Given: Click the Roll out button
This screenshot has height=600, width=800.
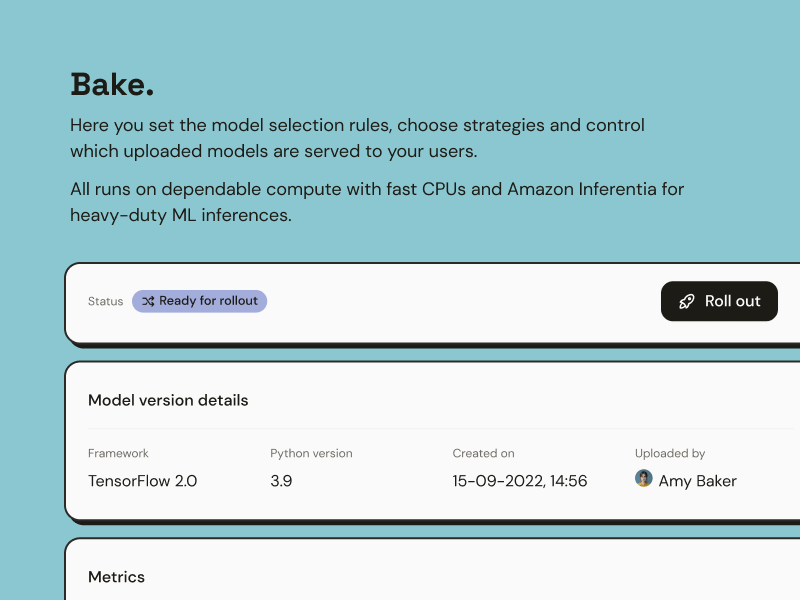Looking at the screenshot, I should pyautogui.click(x=719, y=301).
